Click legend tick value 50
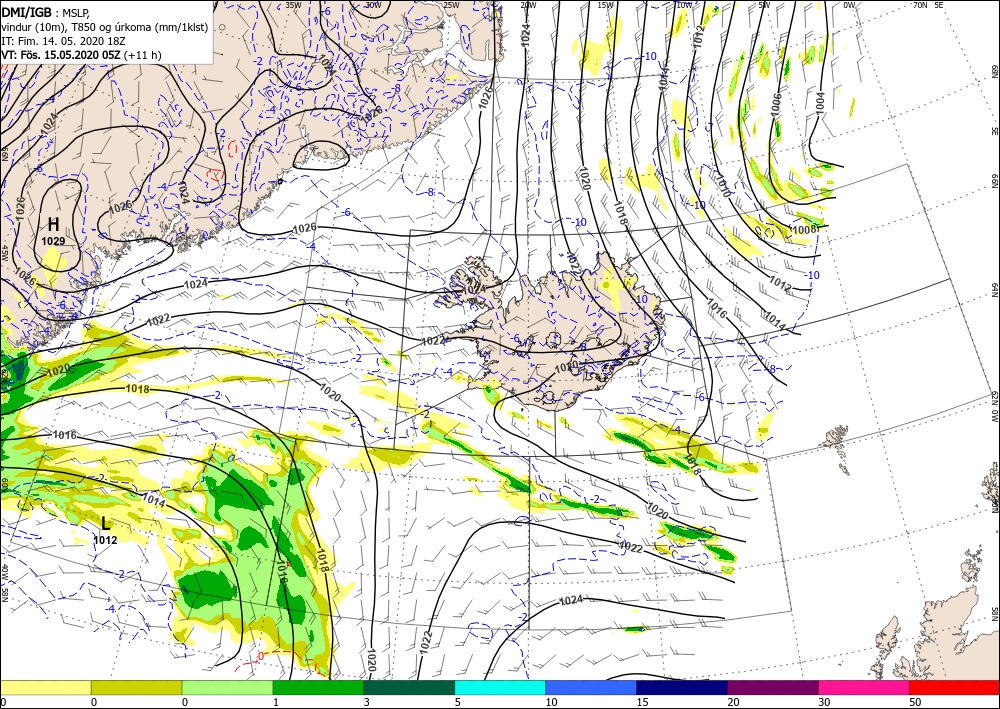 point(915,702)
